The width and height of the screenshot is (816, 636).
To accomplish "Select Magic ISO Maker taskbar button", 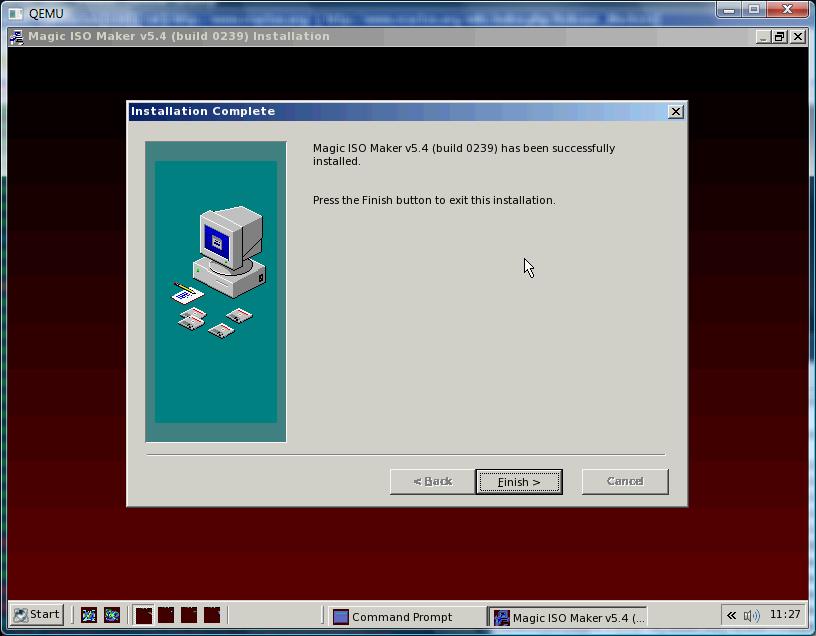I will coord(570,617).
